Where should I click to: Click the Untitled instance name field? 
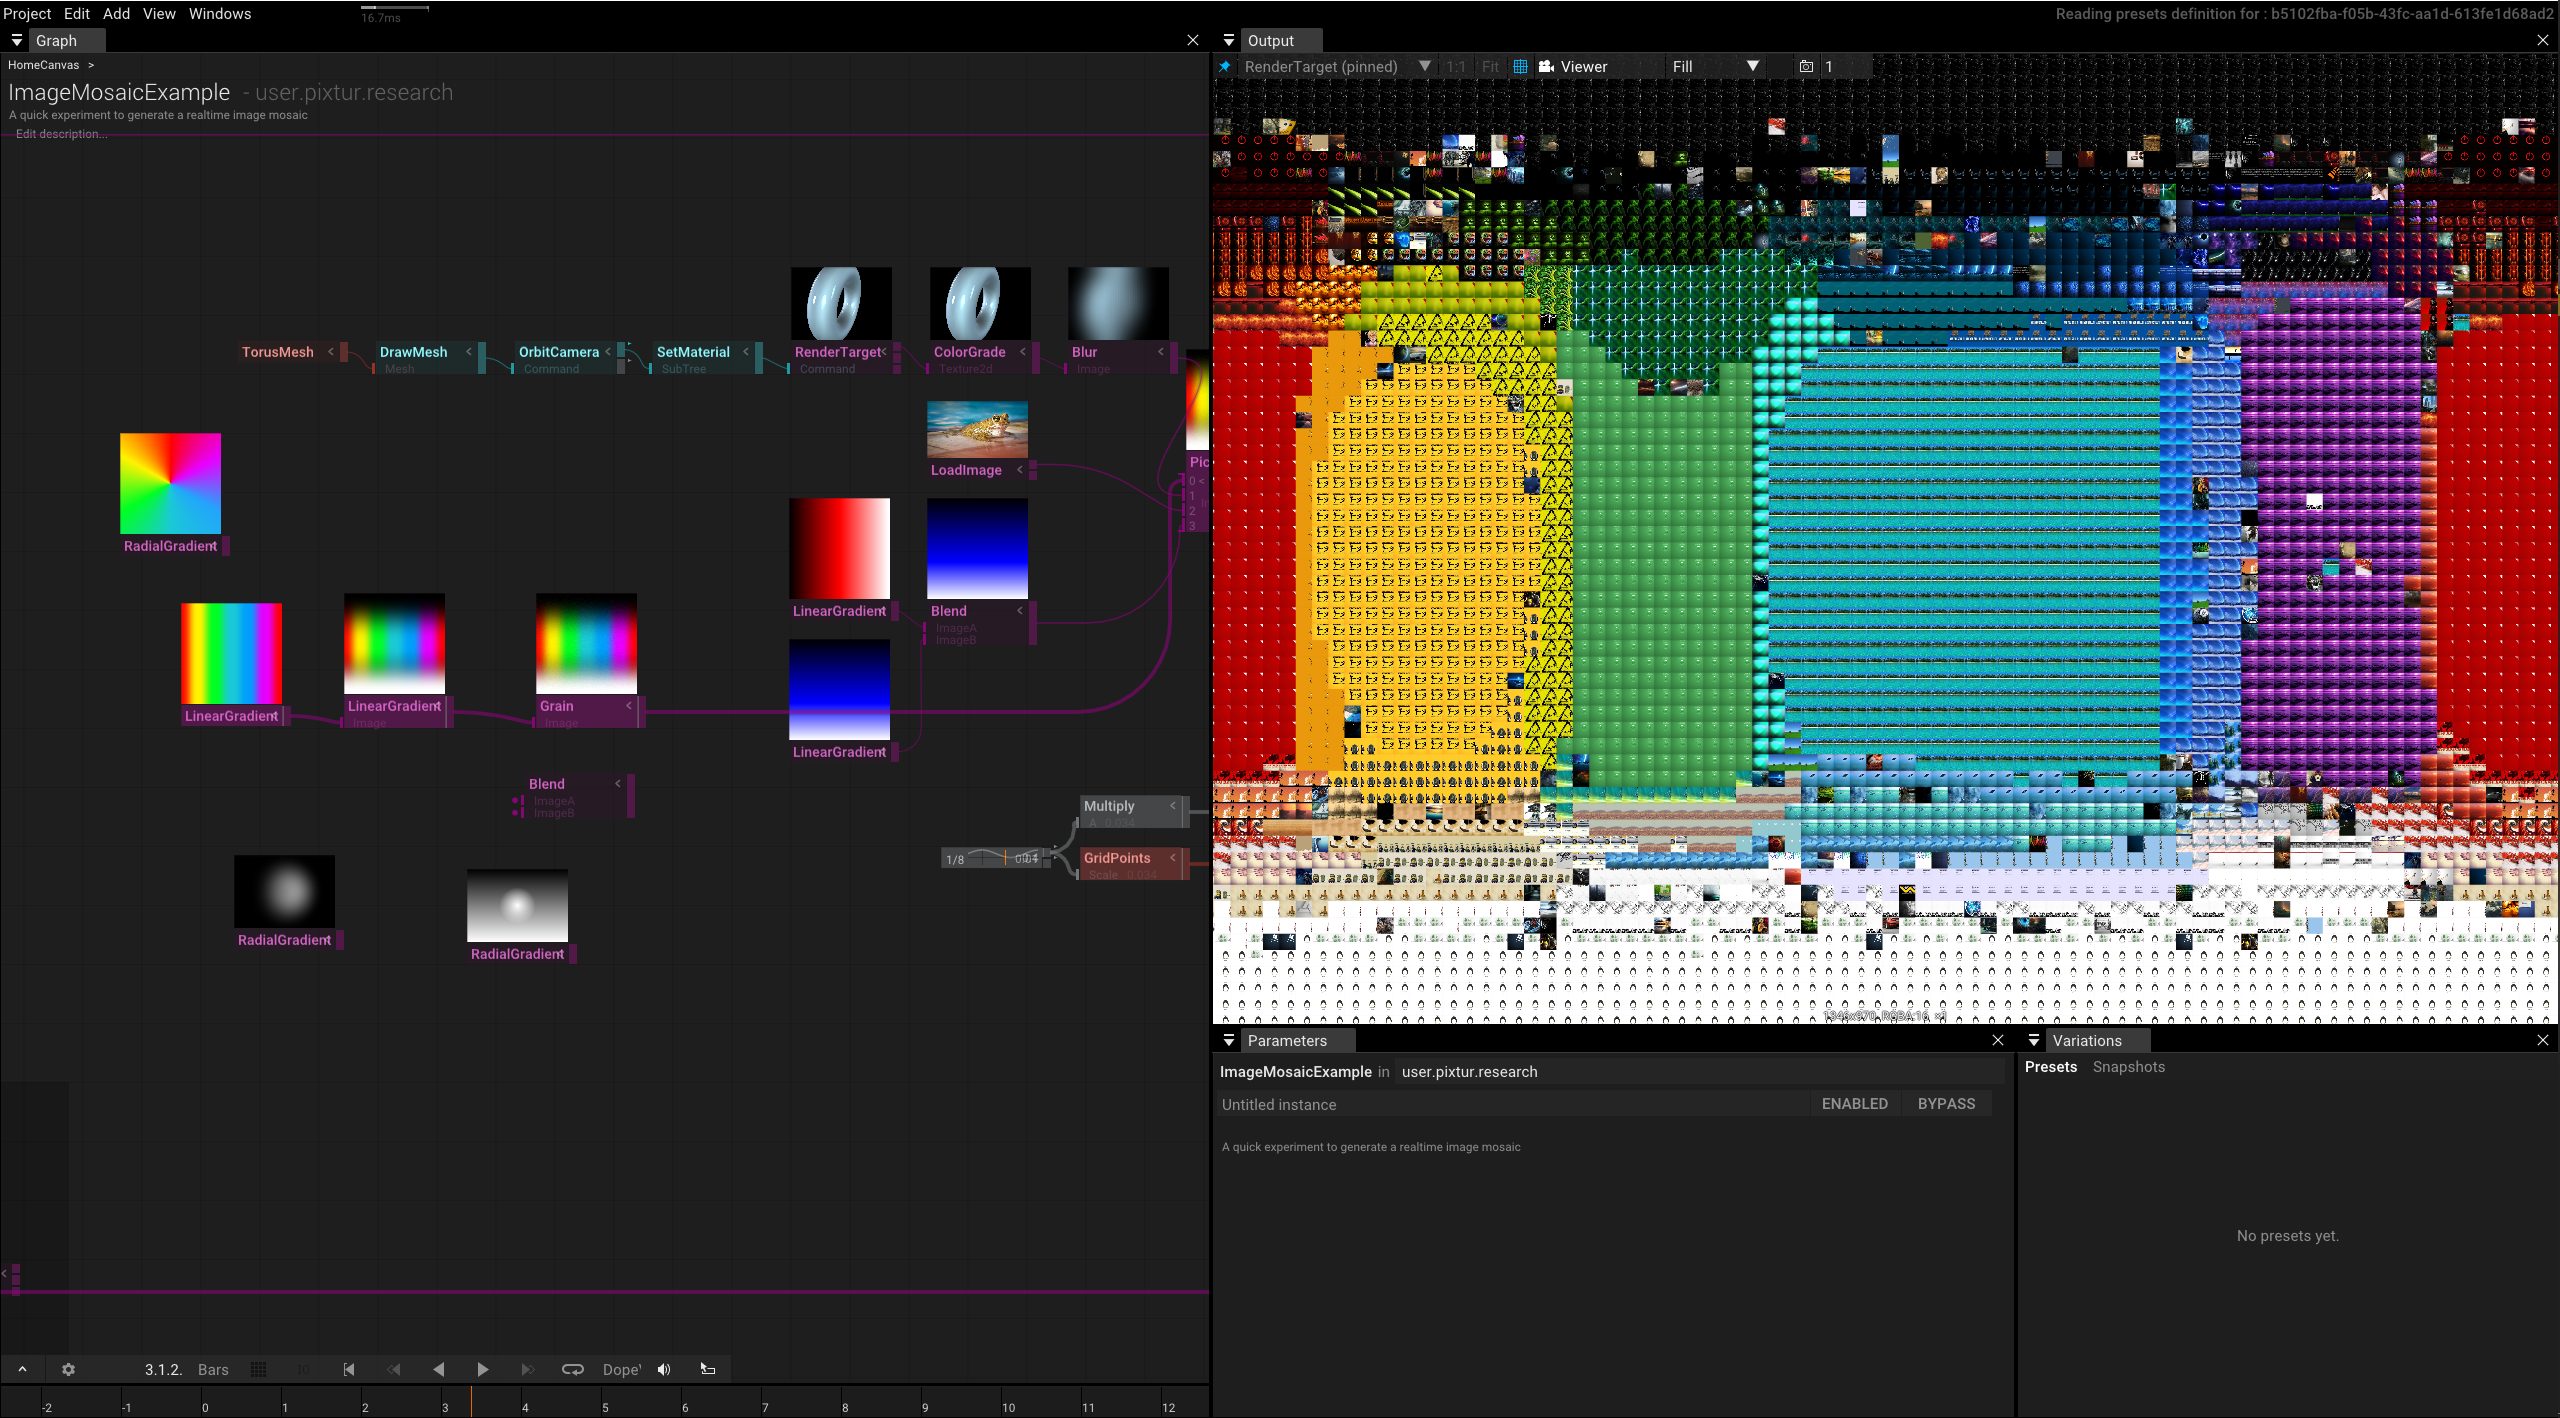coord(1513,1104)
